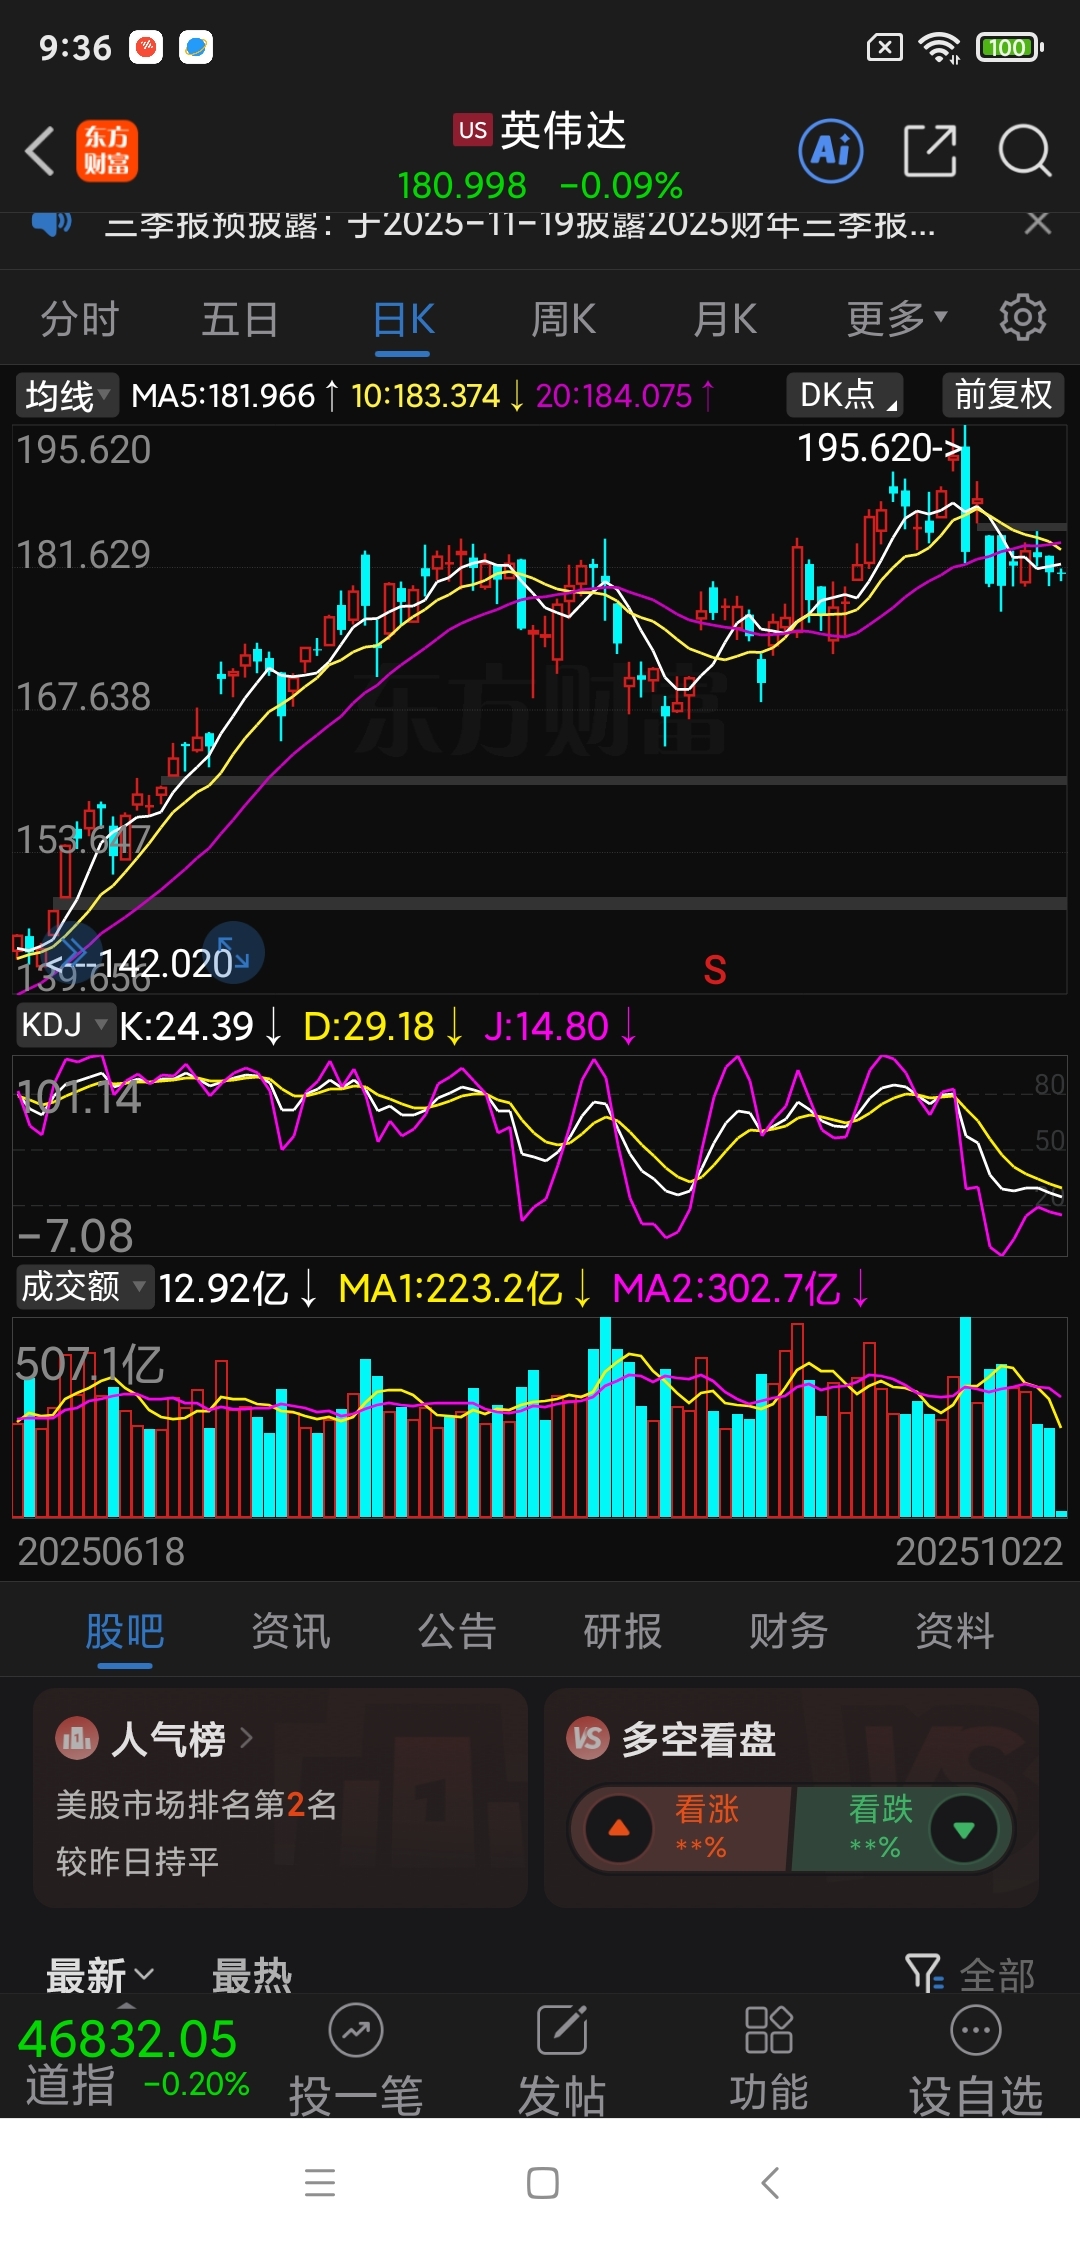Open the 均线 indicator dropdown
The image size is (1080, 2248).
click(x=67, y=395)
